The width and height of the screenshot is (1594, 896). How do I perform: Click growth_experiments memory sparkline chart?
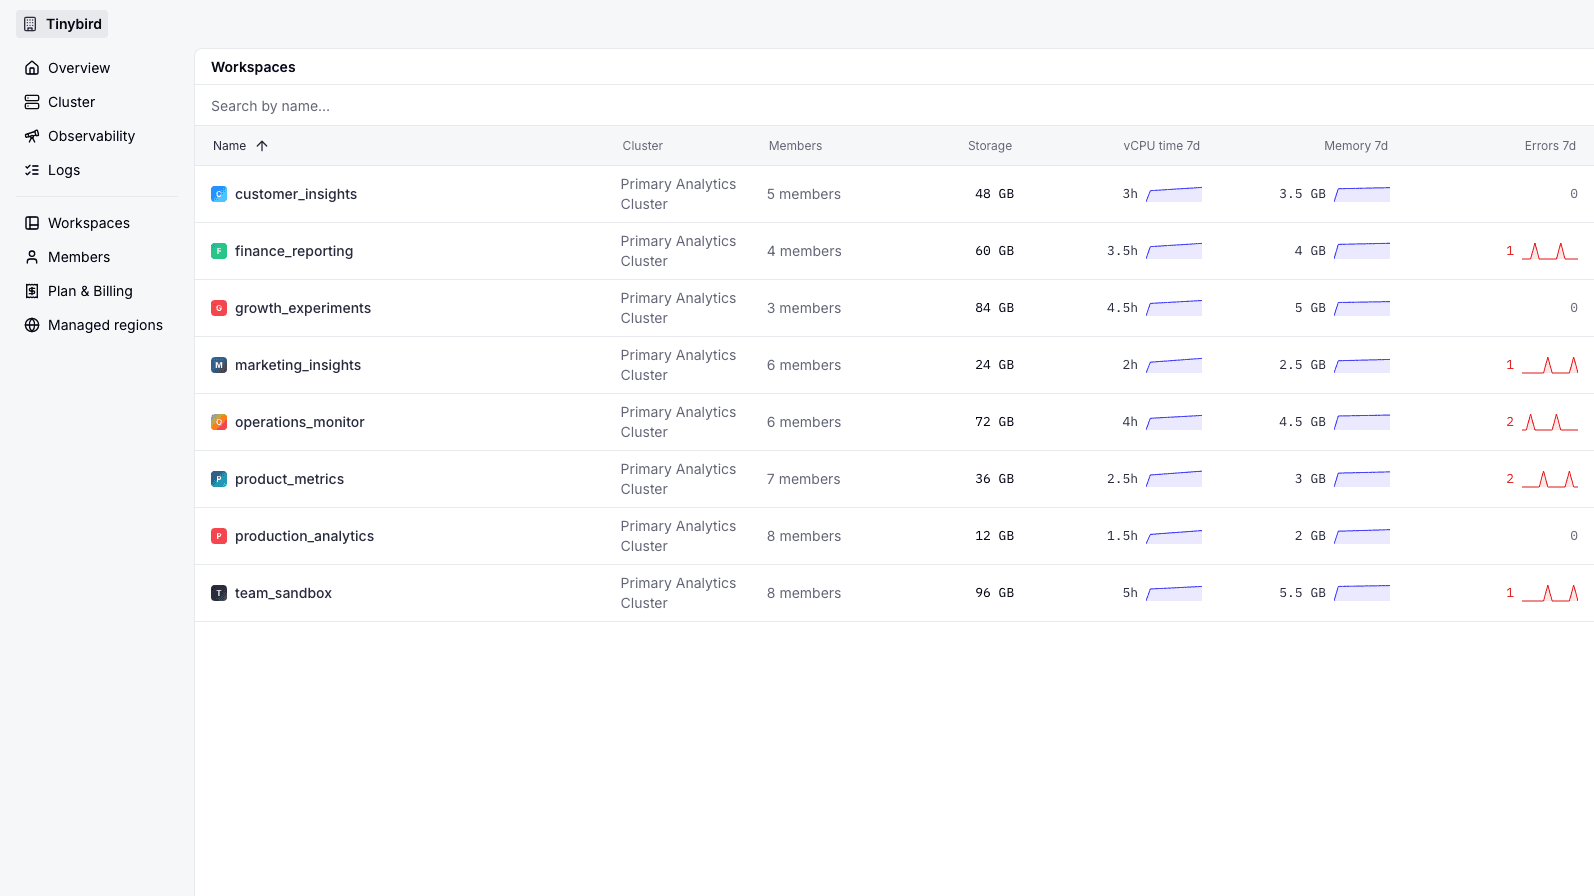pos(1362,308)
